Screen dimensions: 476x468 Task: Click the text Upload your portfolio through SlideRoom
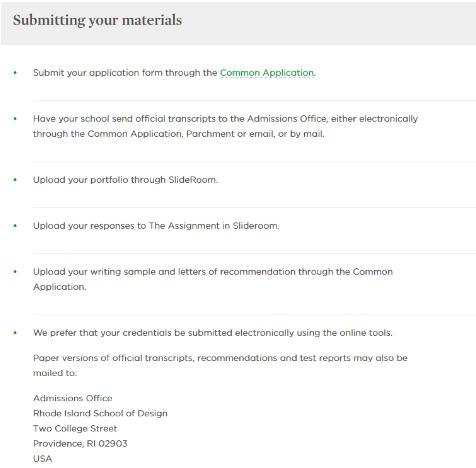click(125, 180)
